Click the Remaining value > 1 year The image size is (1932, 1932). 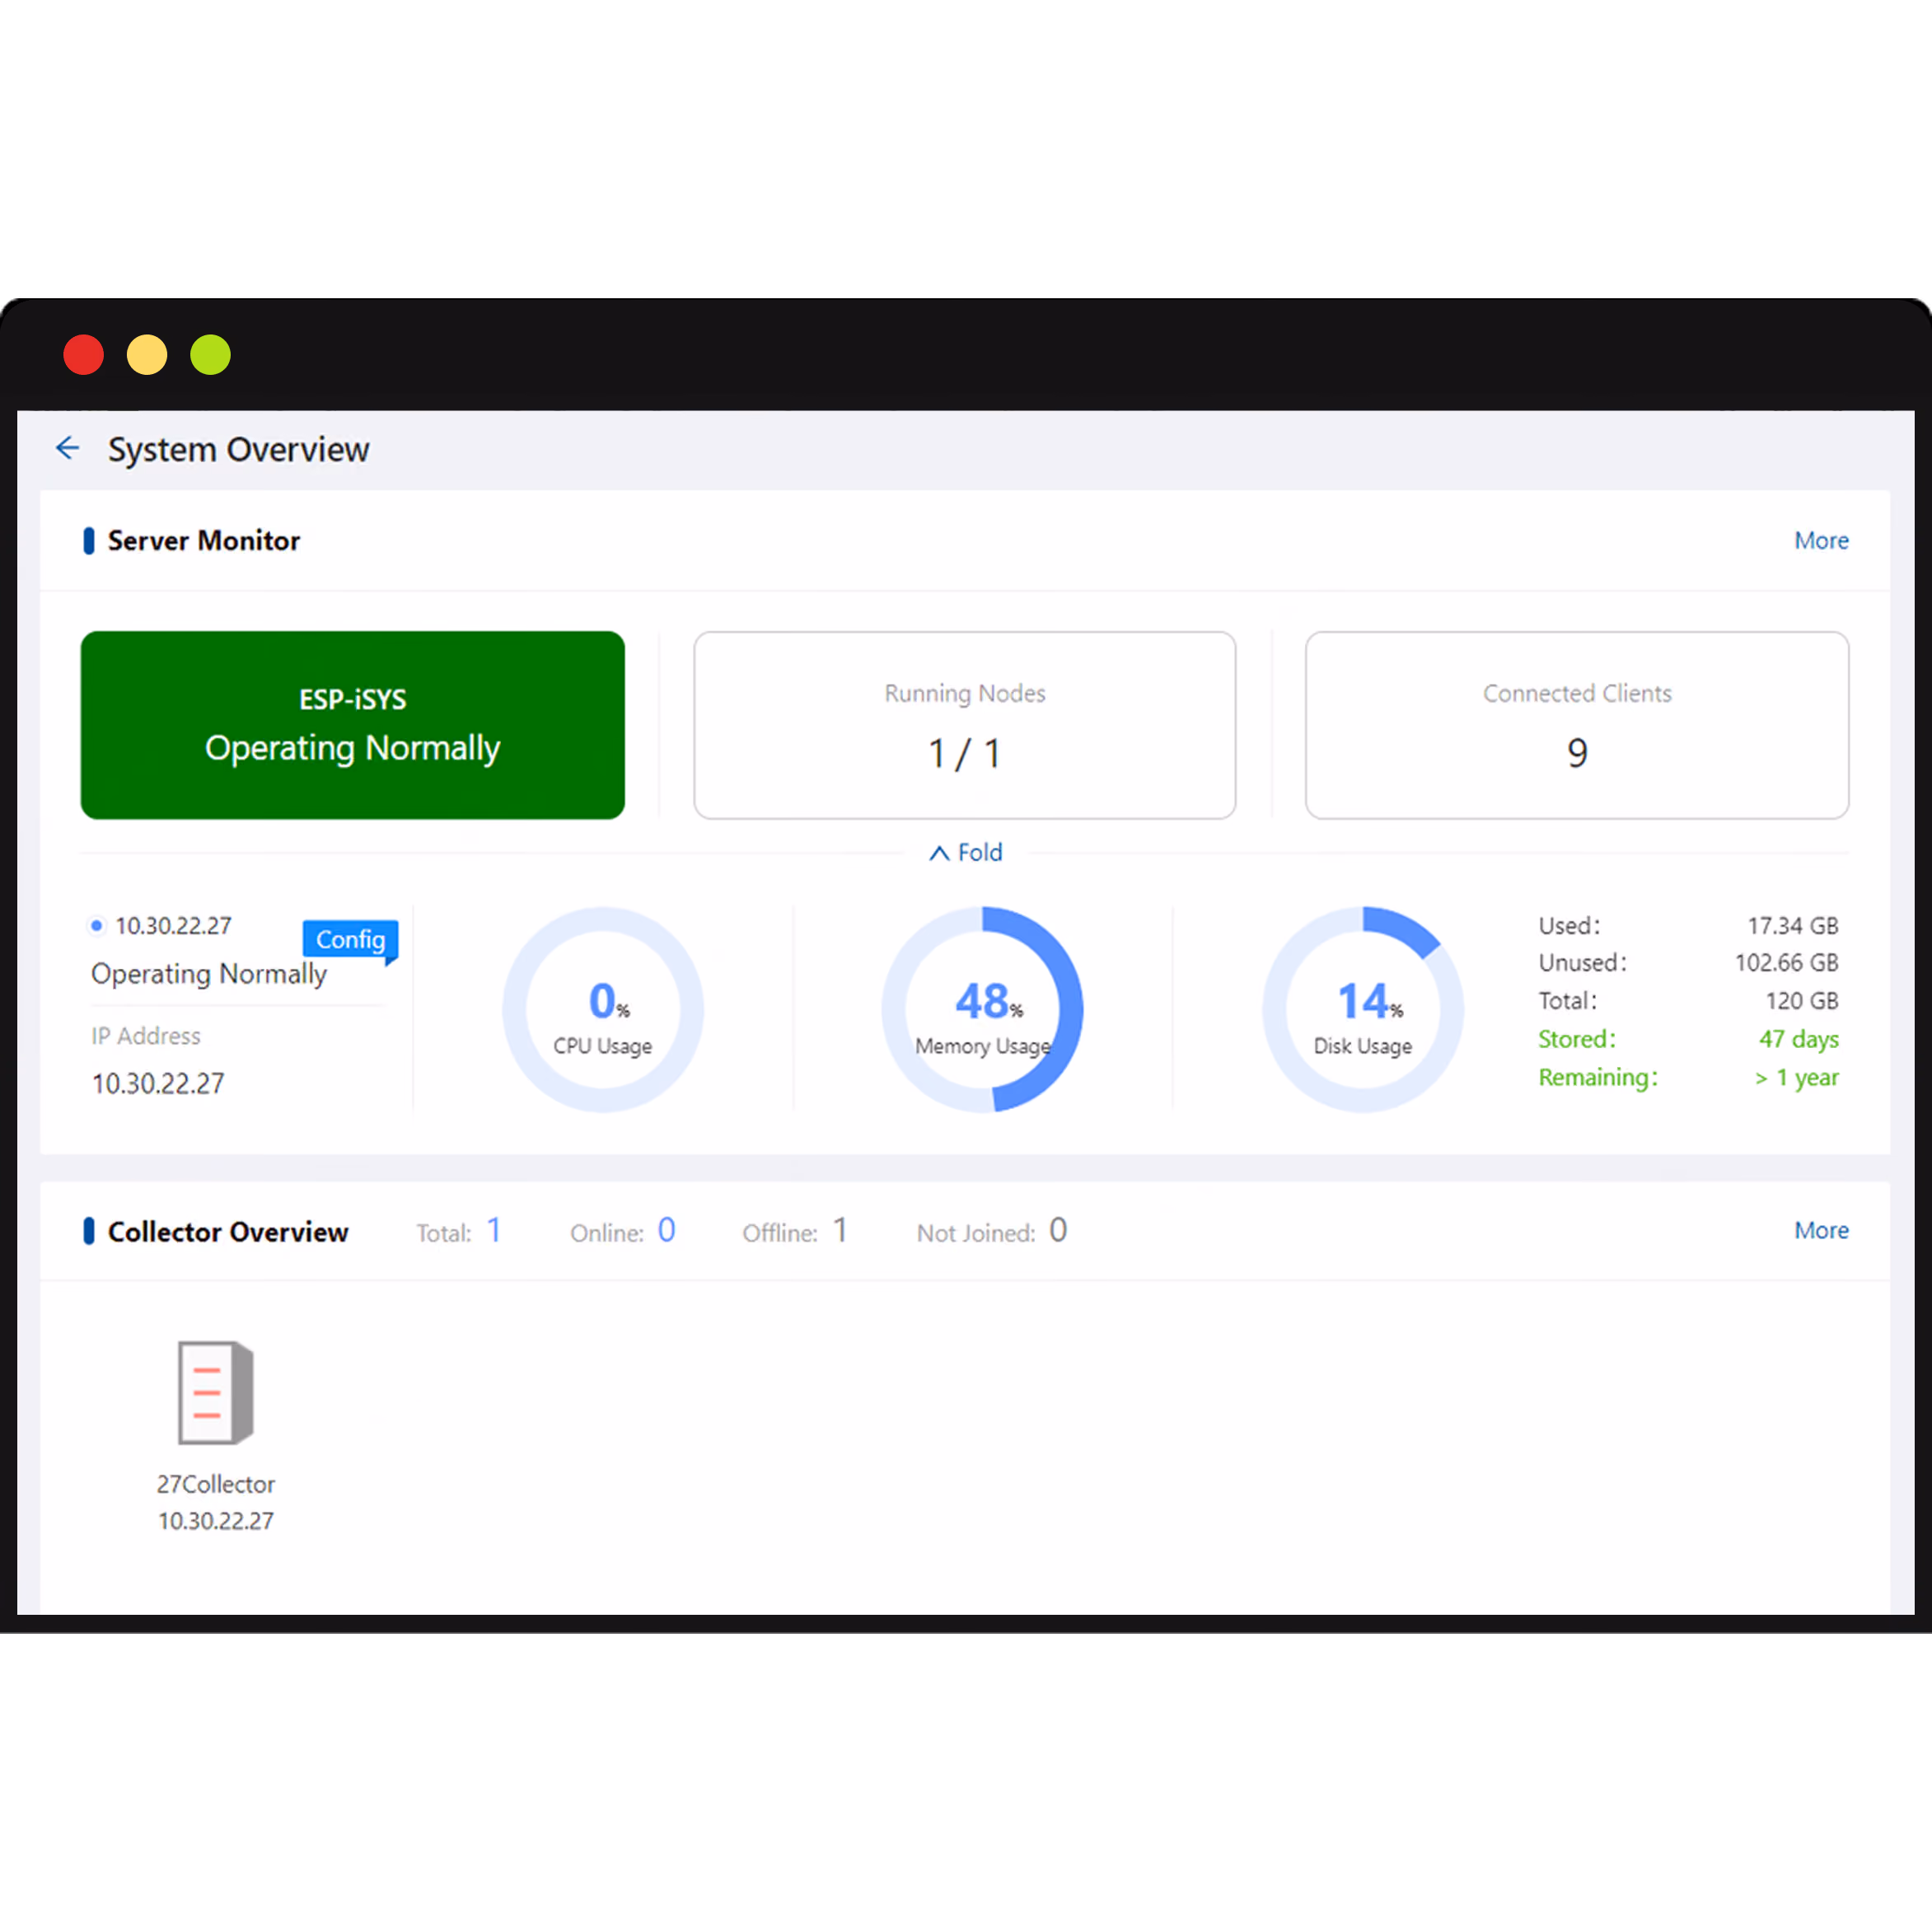pyautogui.click(x=1796, y=1077)
